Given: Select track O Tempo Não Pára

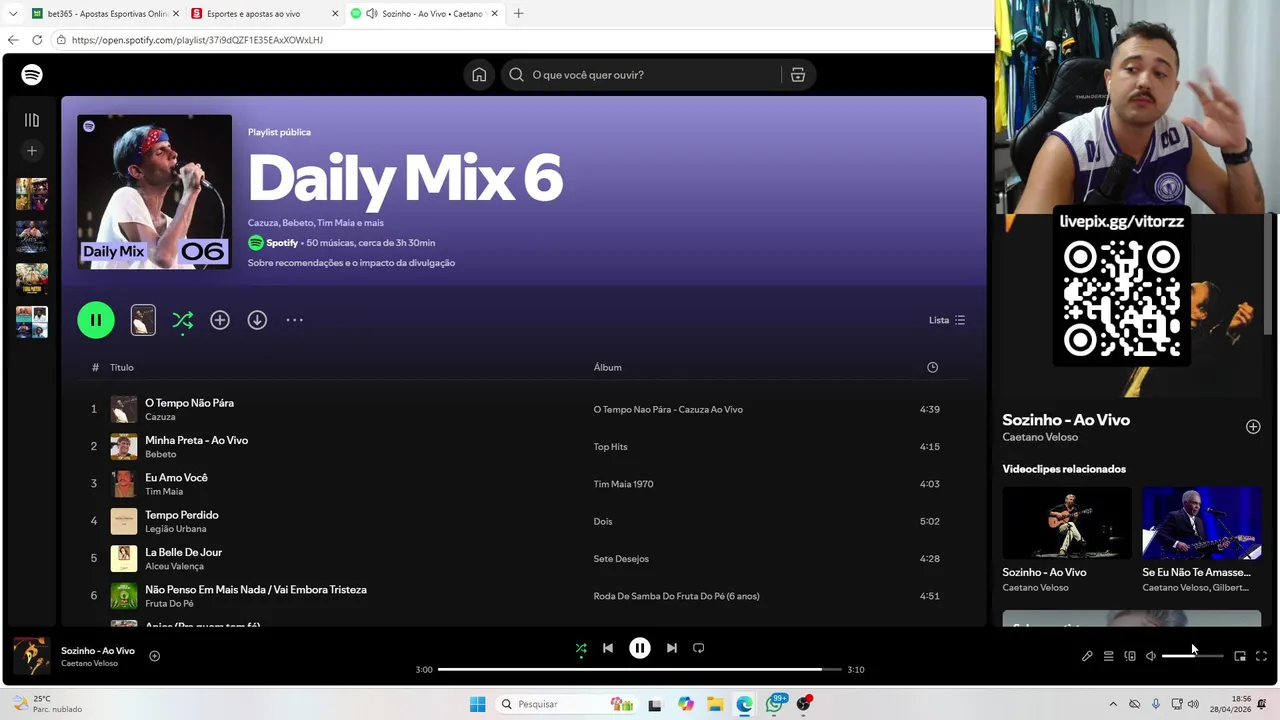Looking at the screenshot, I should tap(189, 403).
